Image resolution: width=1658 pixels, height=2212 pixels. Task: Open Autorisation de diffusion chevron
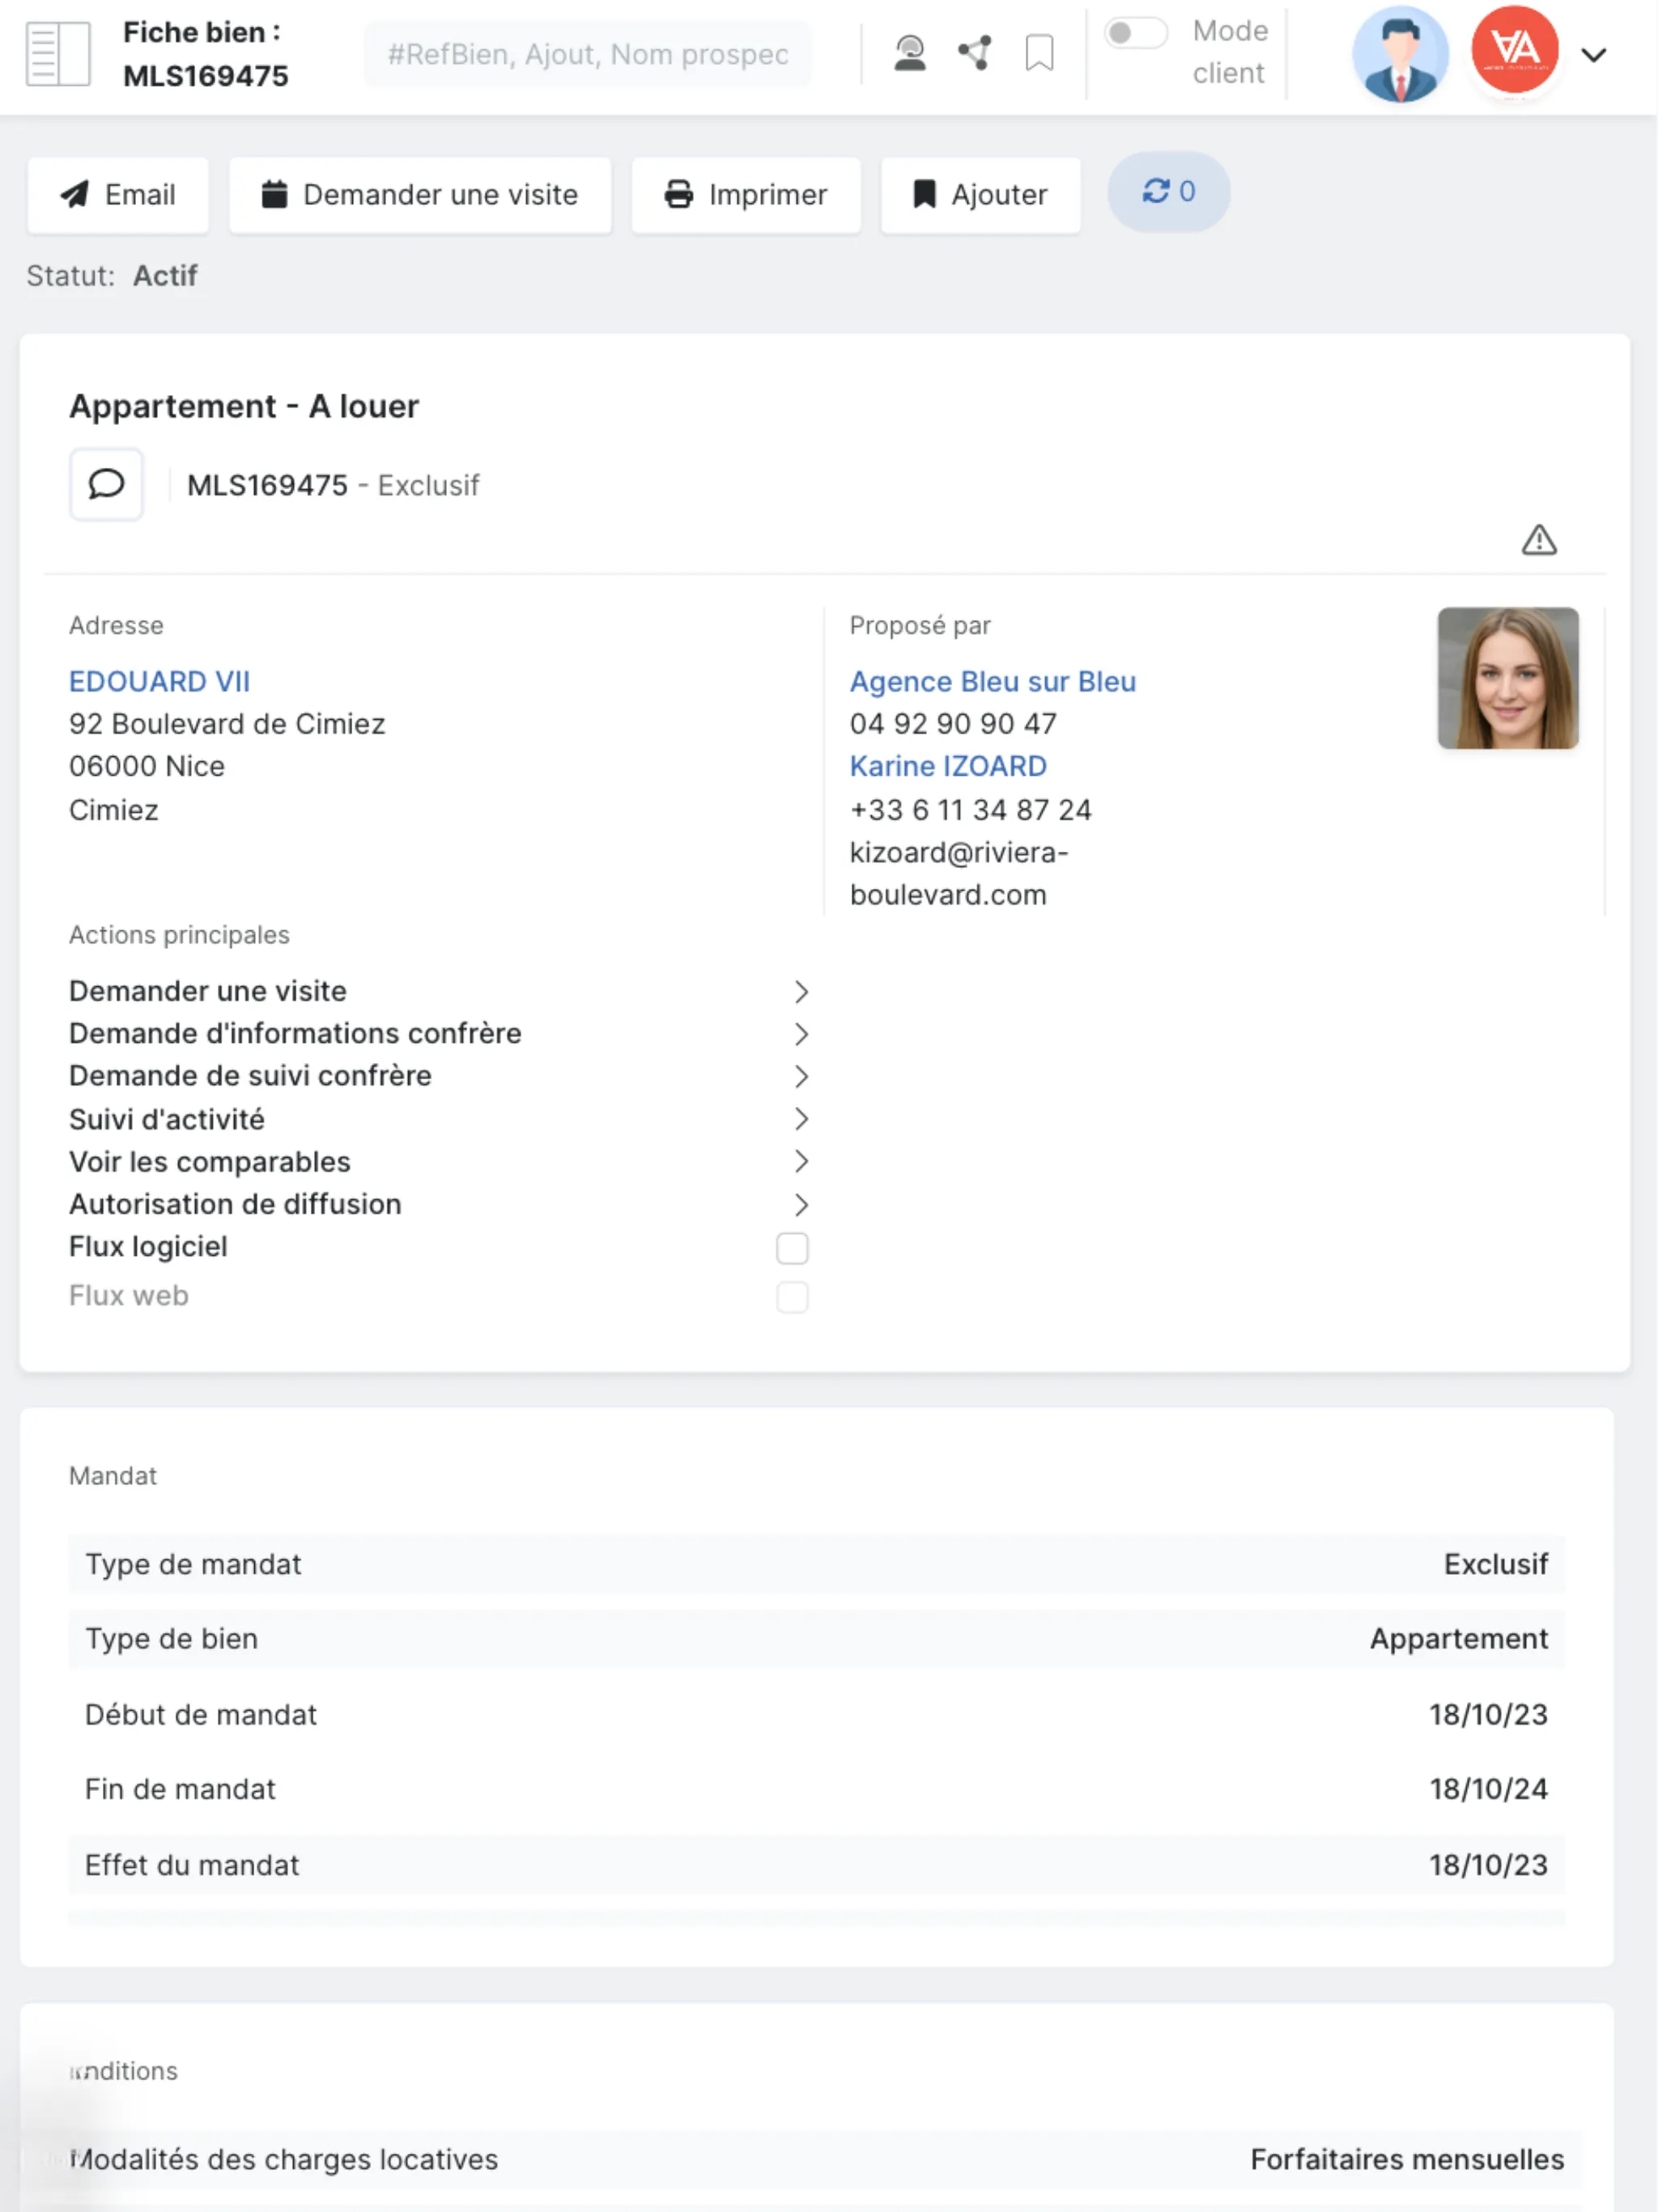[x=801, y=1204]
